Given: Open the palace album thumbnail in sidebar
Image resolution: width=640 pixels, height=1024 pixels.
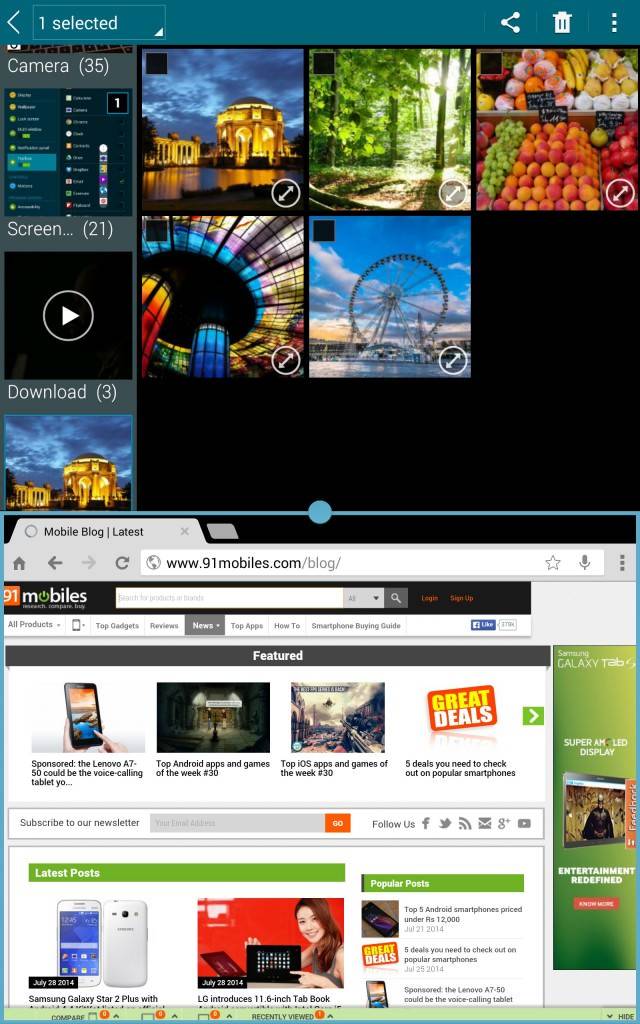Looking at the screenshot, I should pyautogui.click(x=68, y=462).
